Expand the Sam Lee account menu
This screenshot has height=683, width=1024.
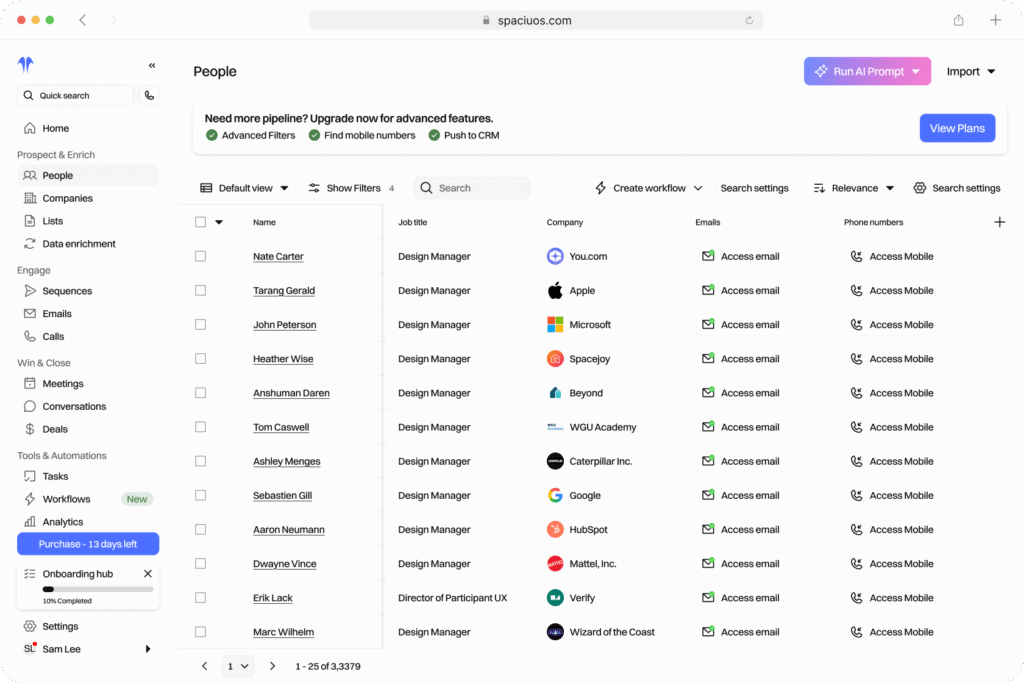148,648
